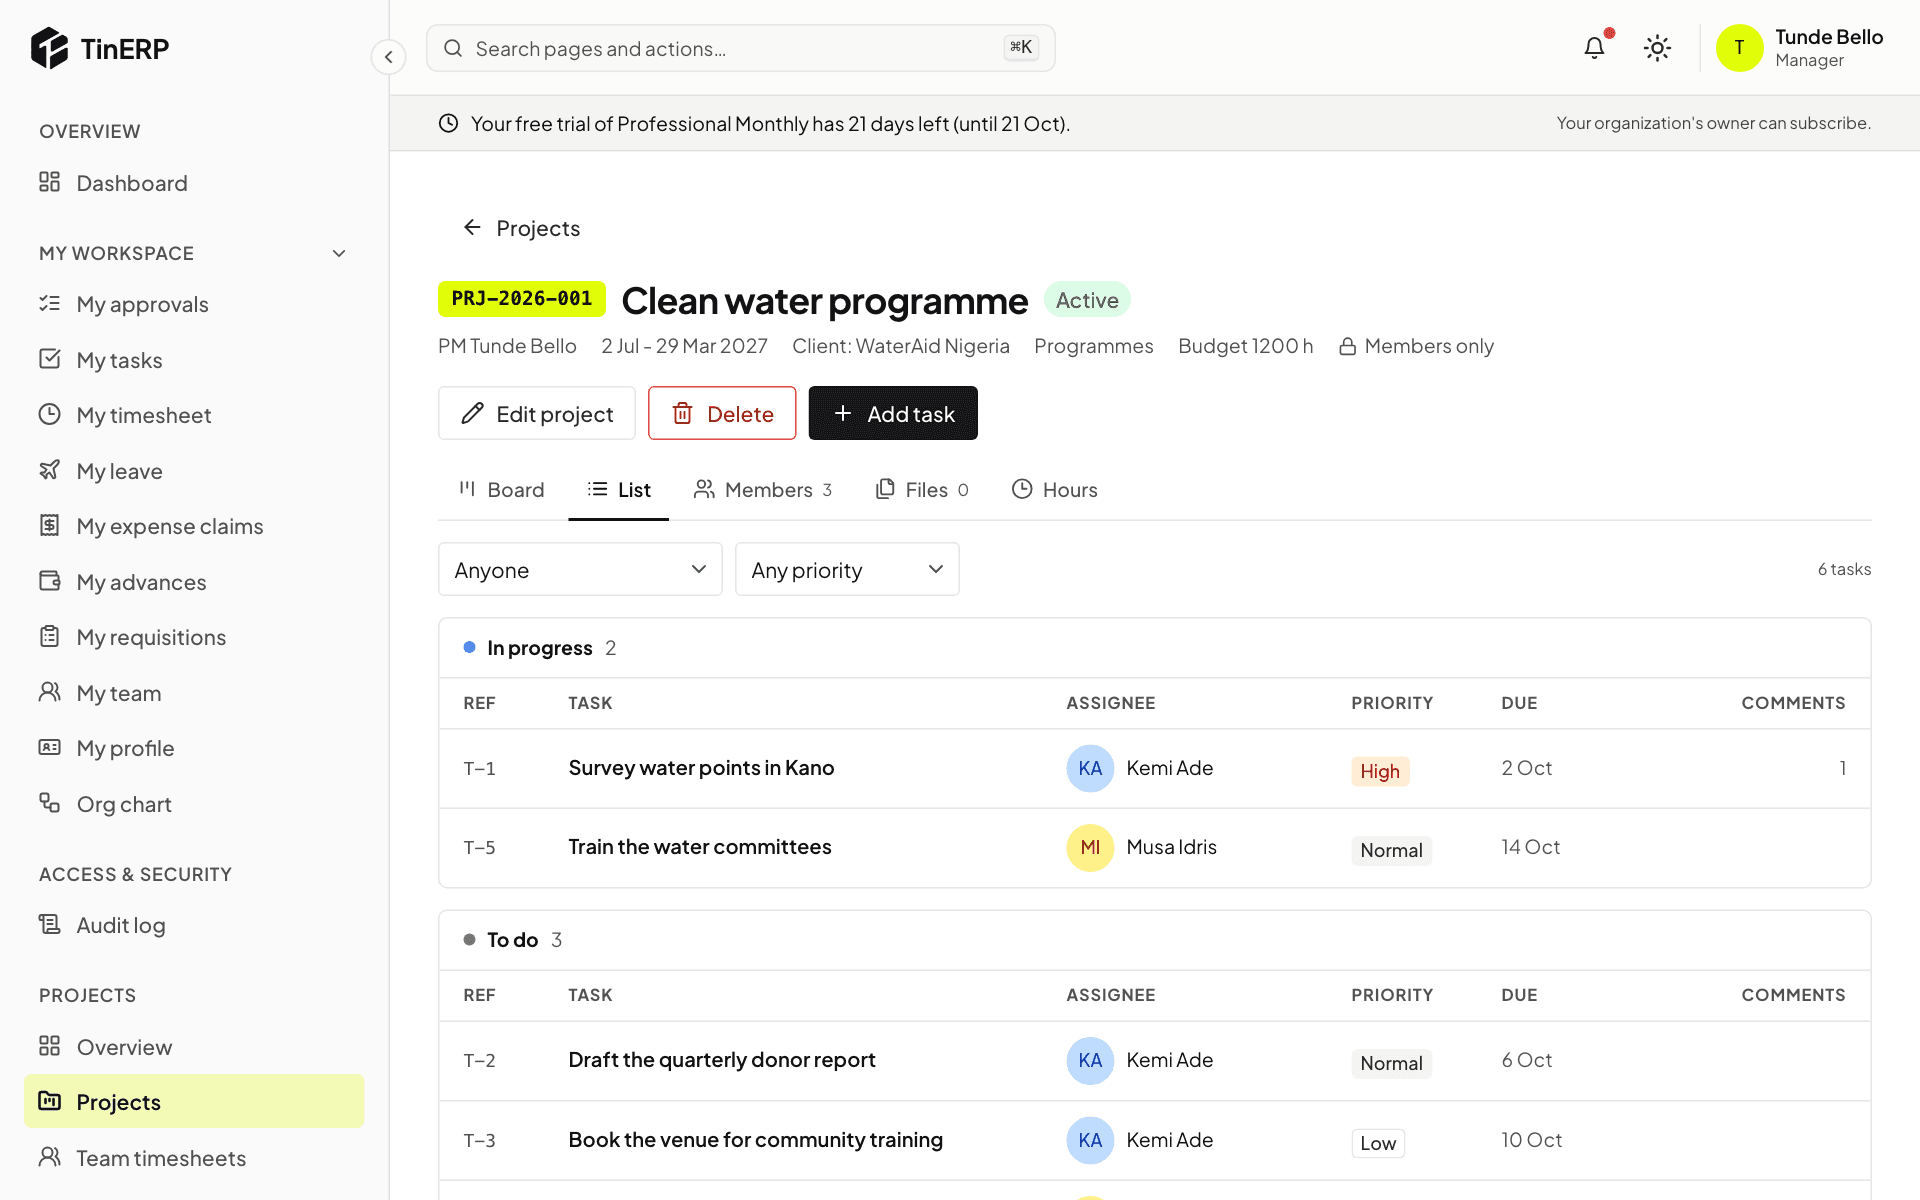The height and width of the screenshot is (1200, 1920).
Task: Switch to the Hours tab
Action: coord(1055,490)
